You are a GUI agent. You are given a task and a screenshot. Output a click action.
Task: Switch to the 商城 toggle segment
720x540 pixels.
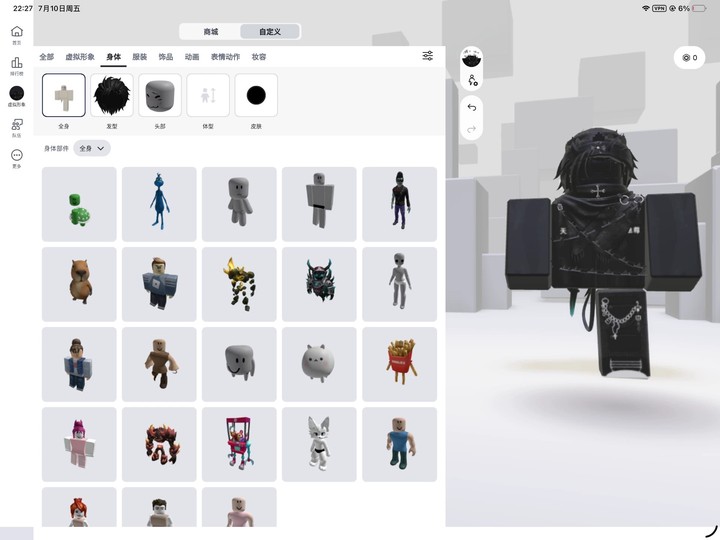(x=211, y=32)
